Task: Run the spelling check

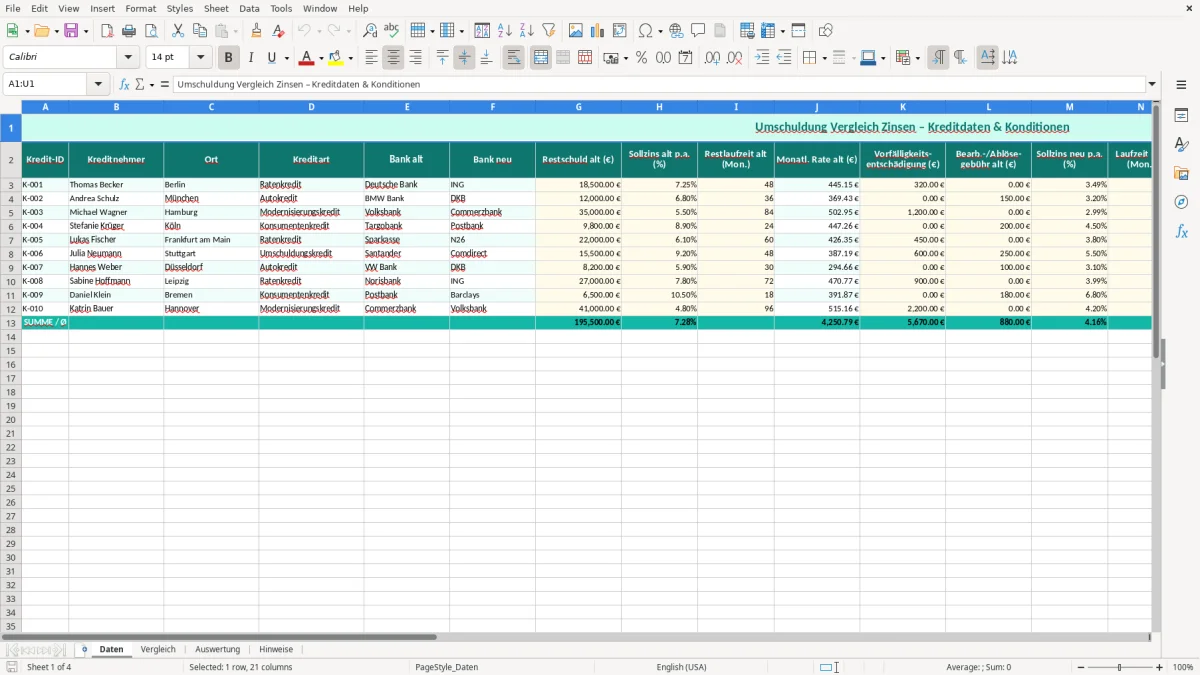Action: [x=392, y=31]
